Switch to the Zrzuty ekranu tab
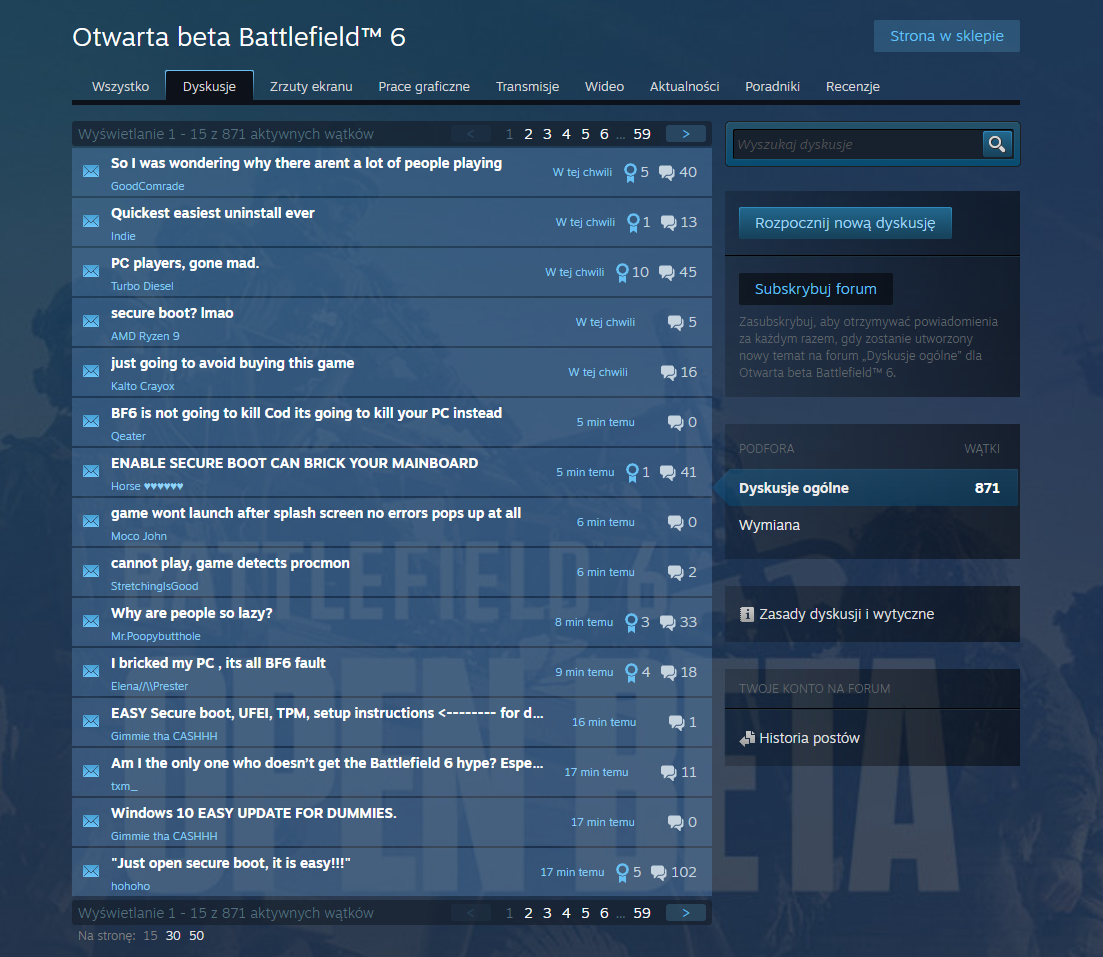 (311, 87)
